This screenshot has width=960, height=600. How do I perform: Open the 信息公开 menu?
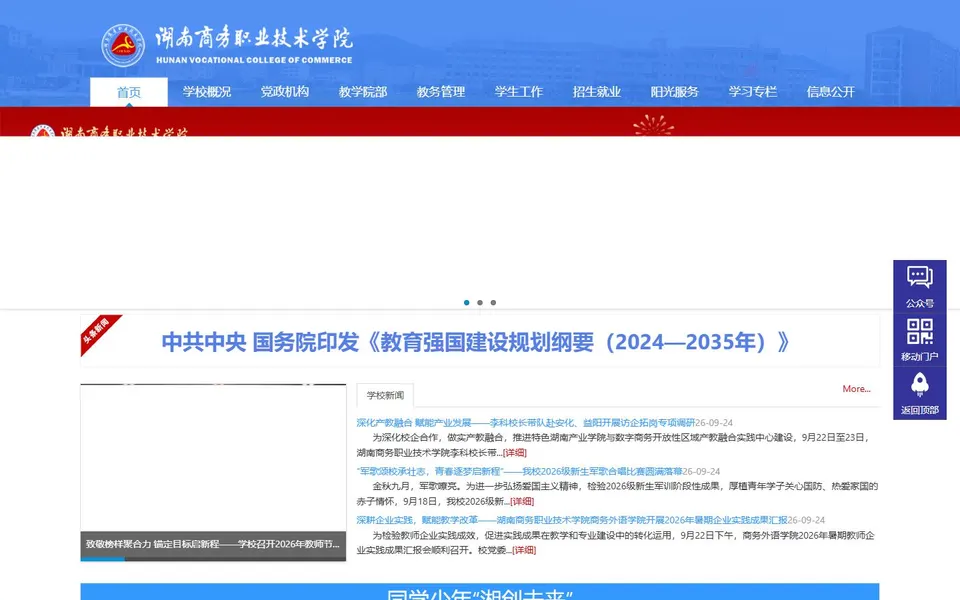[x=831, y=92]
